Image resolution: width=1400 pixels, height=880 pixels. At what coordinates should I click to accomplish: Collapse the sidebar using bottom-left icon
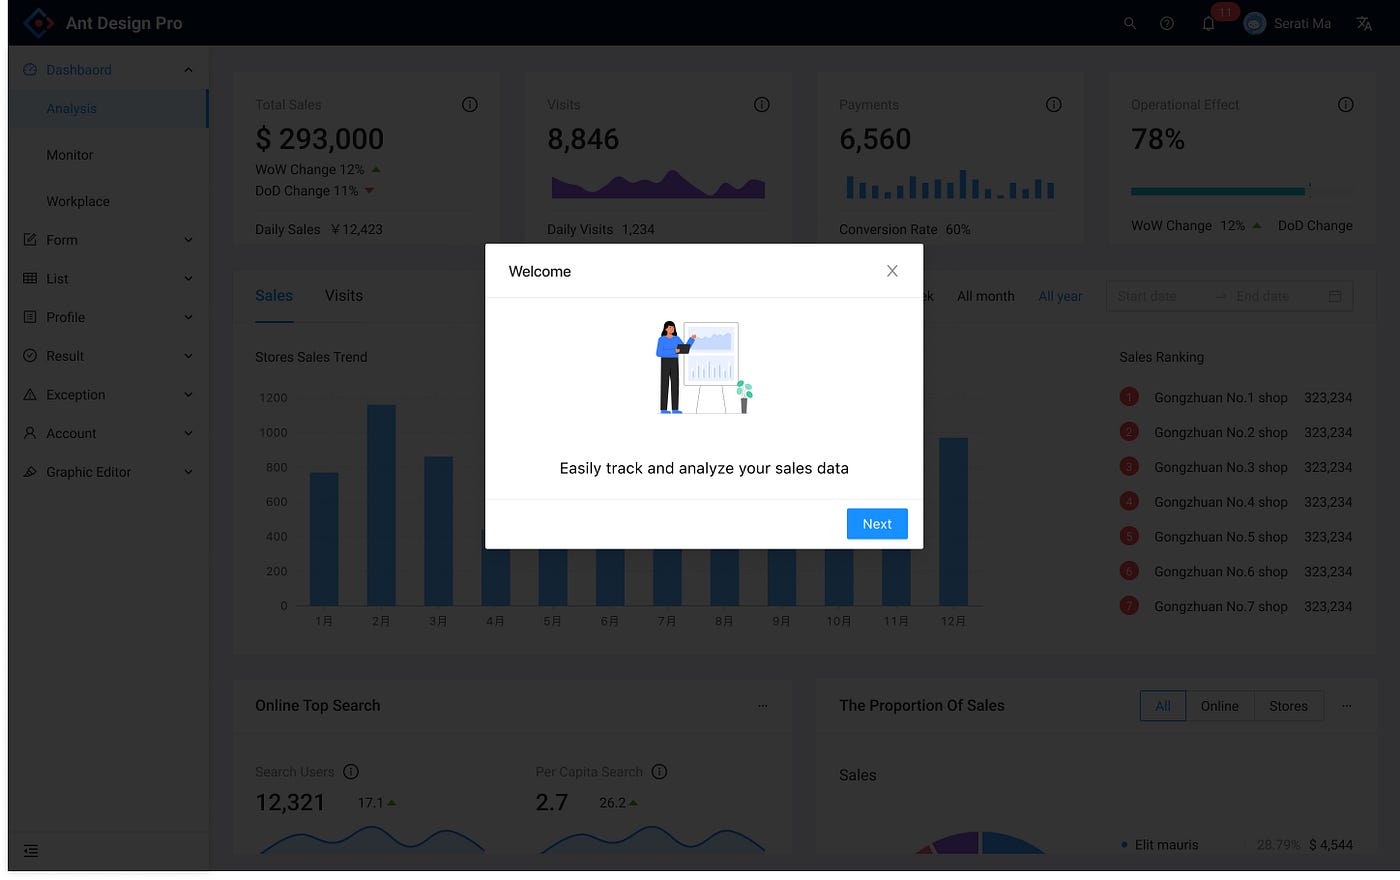[30, 850]
